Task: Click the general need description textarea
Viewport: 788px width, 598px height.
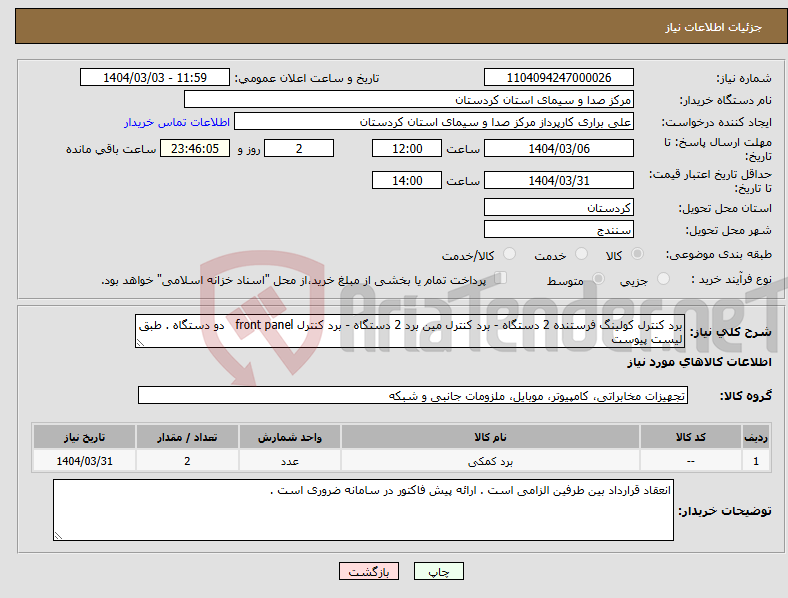Action: click(410, 331)
